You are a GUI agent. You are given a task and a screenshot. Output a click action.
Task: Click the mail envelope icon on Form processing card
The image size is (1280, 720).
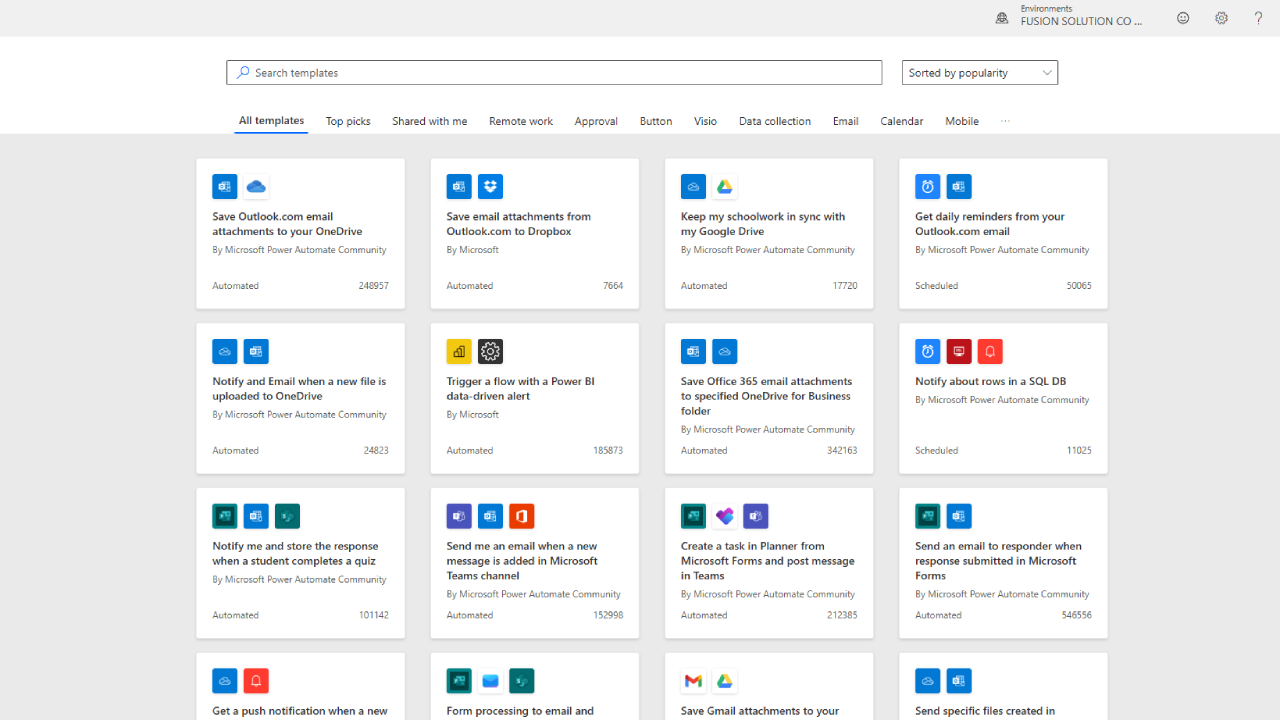pos(490,681)
